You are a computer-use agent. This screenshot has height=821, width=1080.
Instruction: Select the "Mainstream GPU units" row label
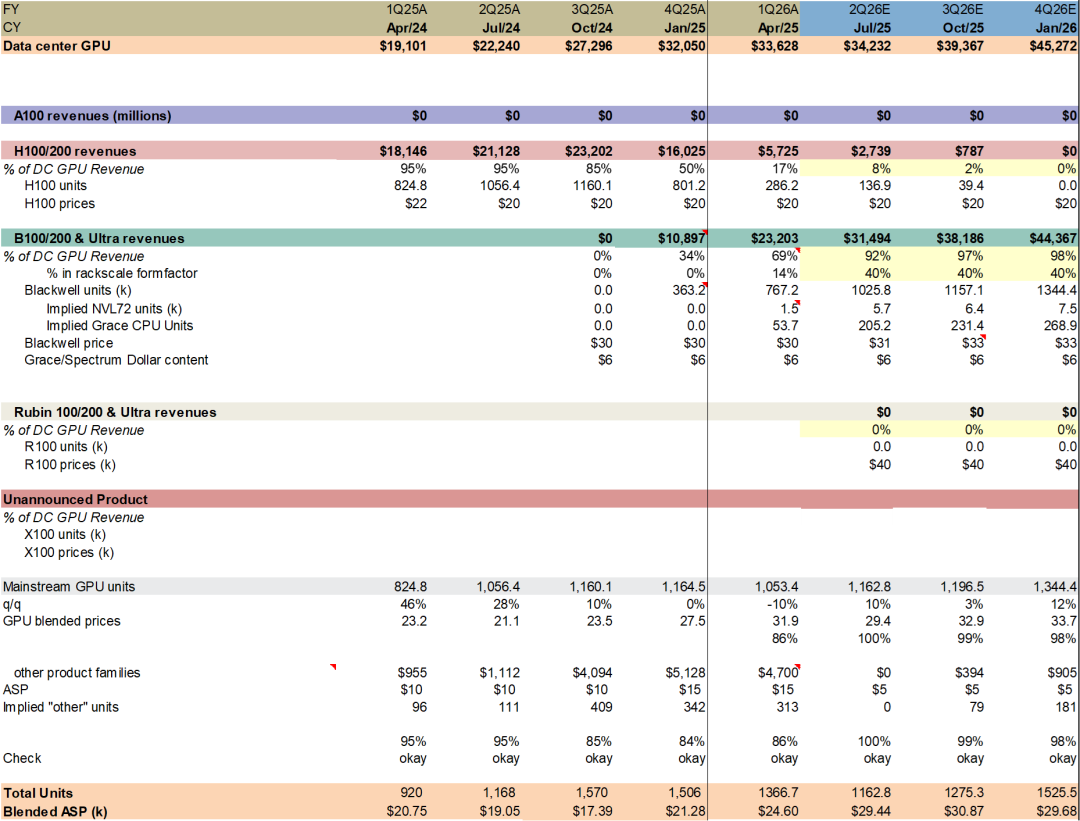[69, 587]
